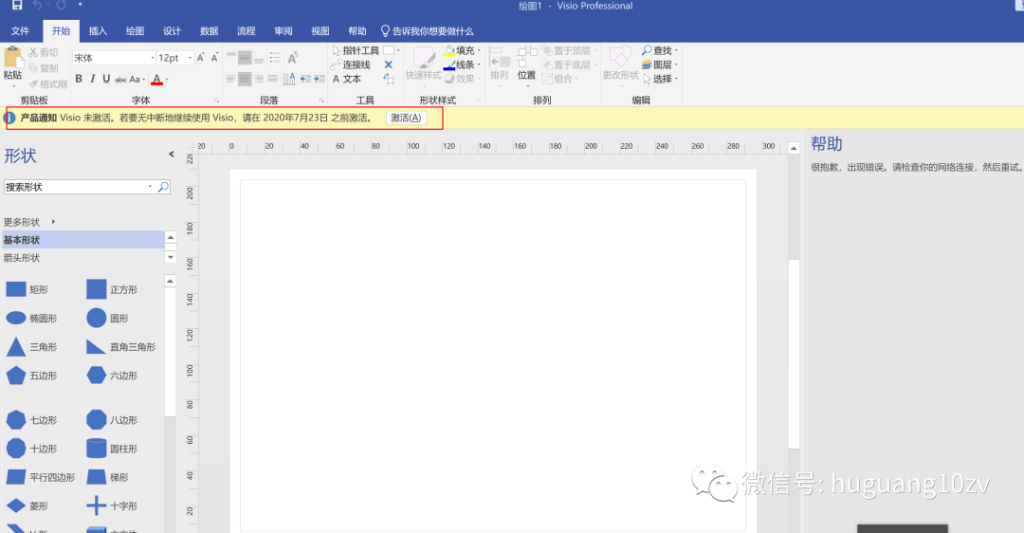The image size is (1024, 533).
Task: Toggle justify paragraph alignment
Action: (272, 79)
